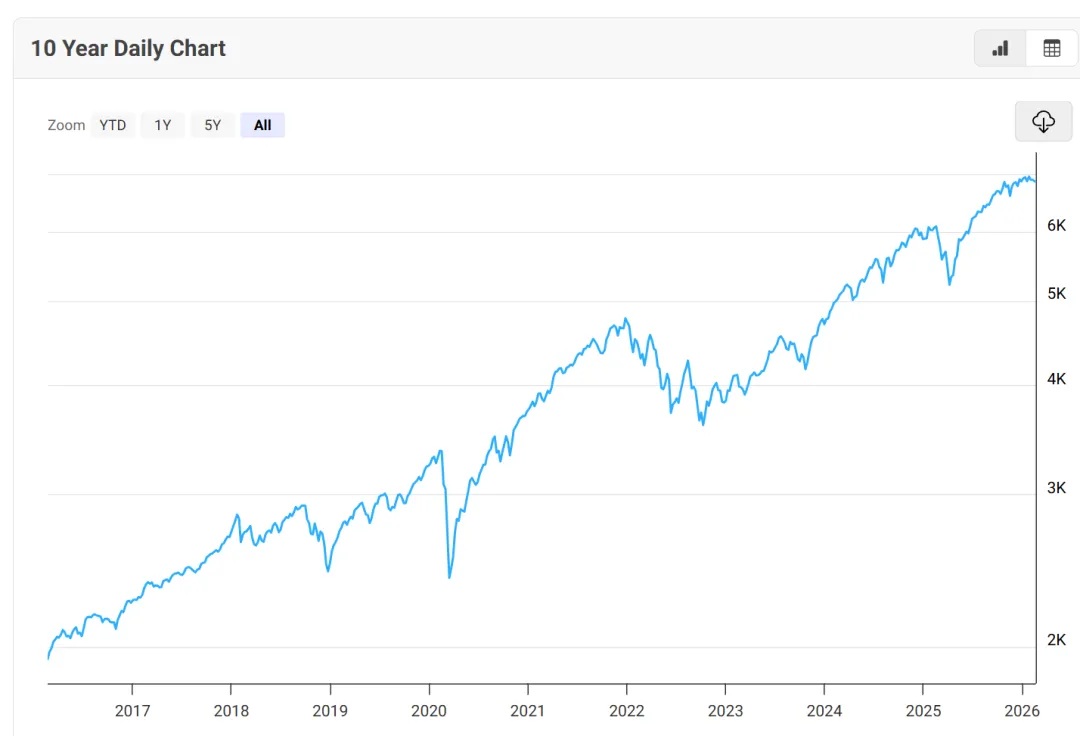
Task: Click the 6K y-axis label
Action: point(1056,225)
